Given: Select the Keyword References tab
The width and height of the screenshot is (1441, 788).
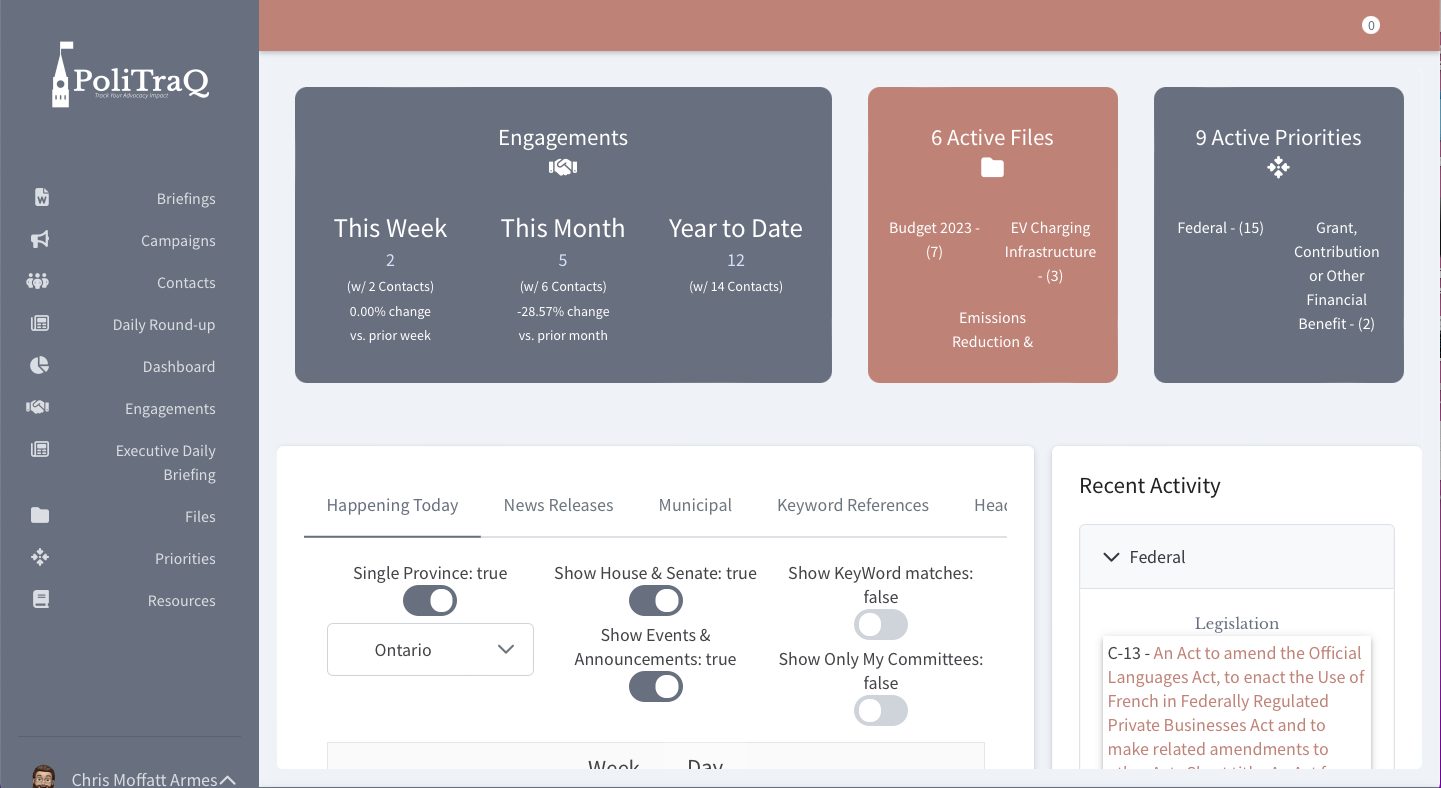Looking at the screenshot, I should pos(852,505).
